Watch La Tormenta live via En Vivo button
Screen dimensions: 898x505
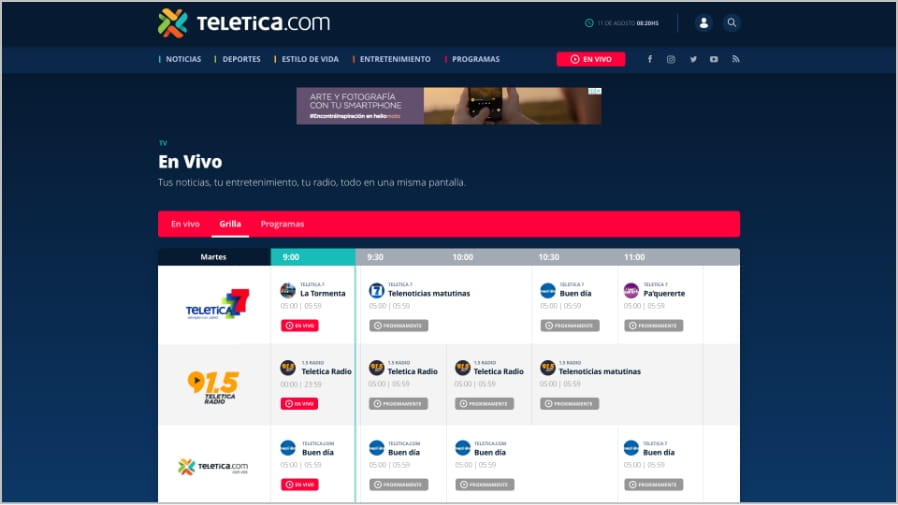pyautogui.click(x=300, y=325)
